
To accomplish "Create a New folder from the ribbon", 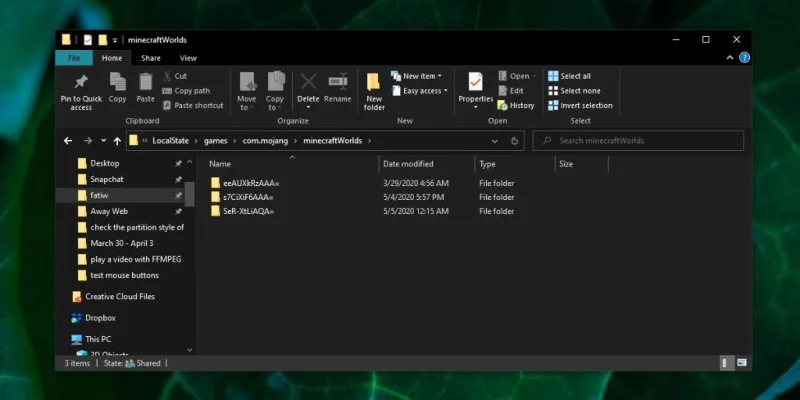I will (374, 91).
